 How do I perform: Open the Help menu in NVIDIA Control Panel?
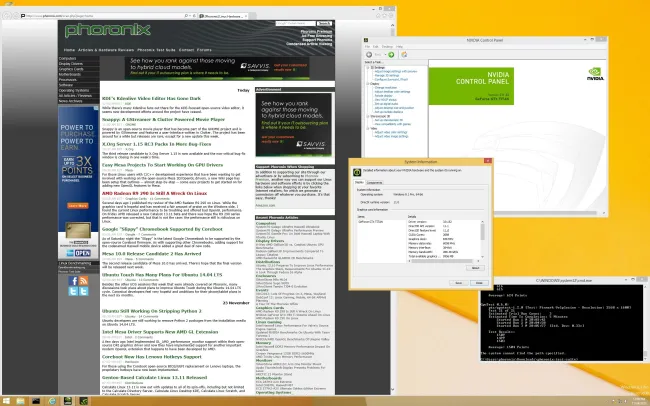coord(399,46)
